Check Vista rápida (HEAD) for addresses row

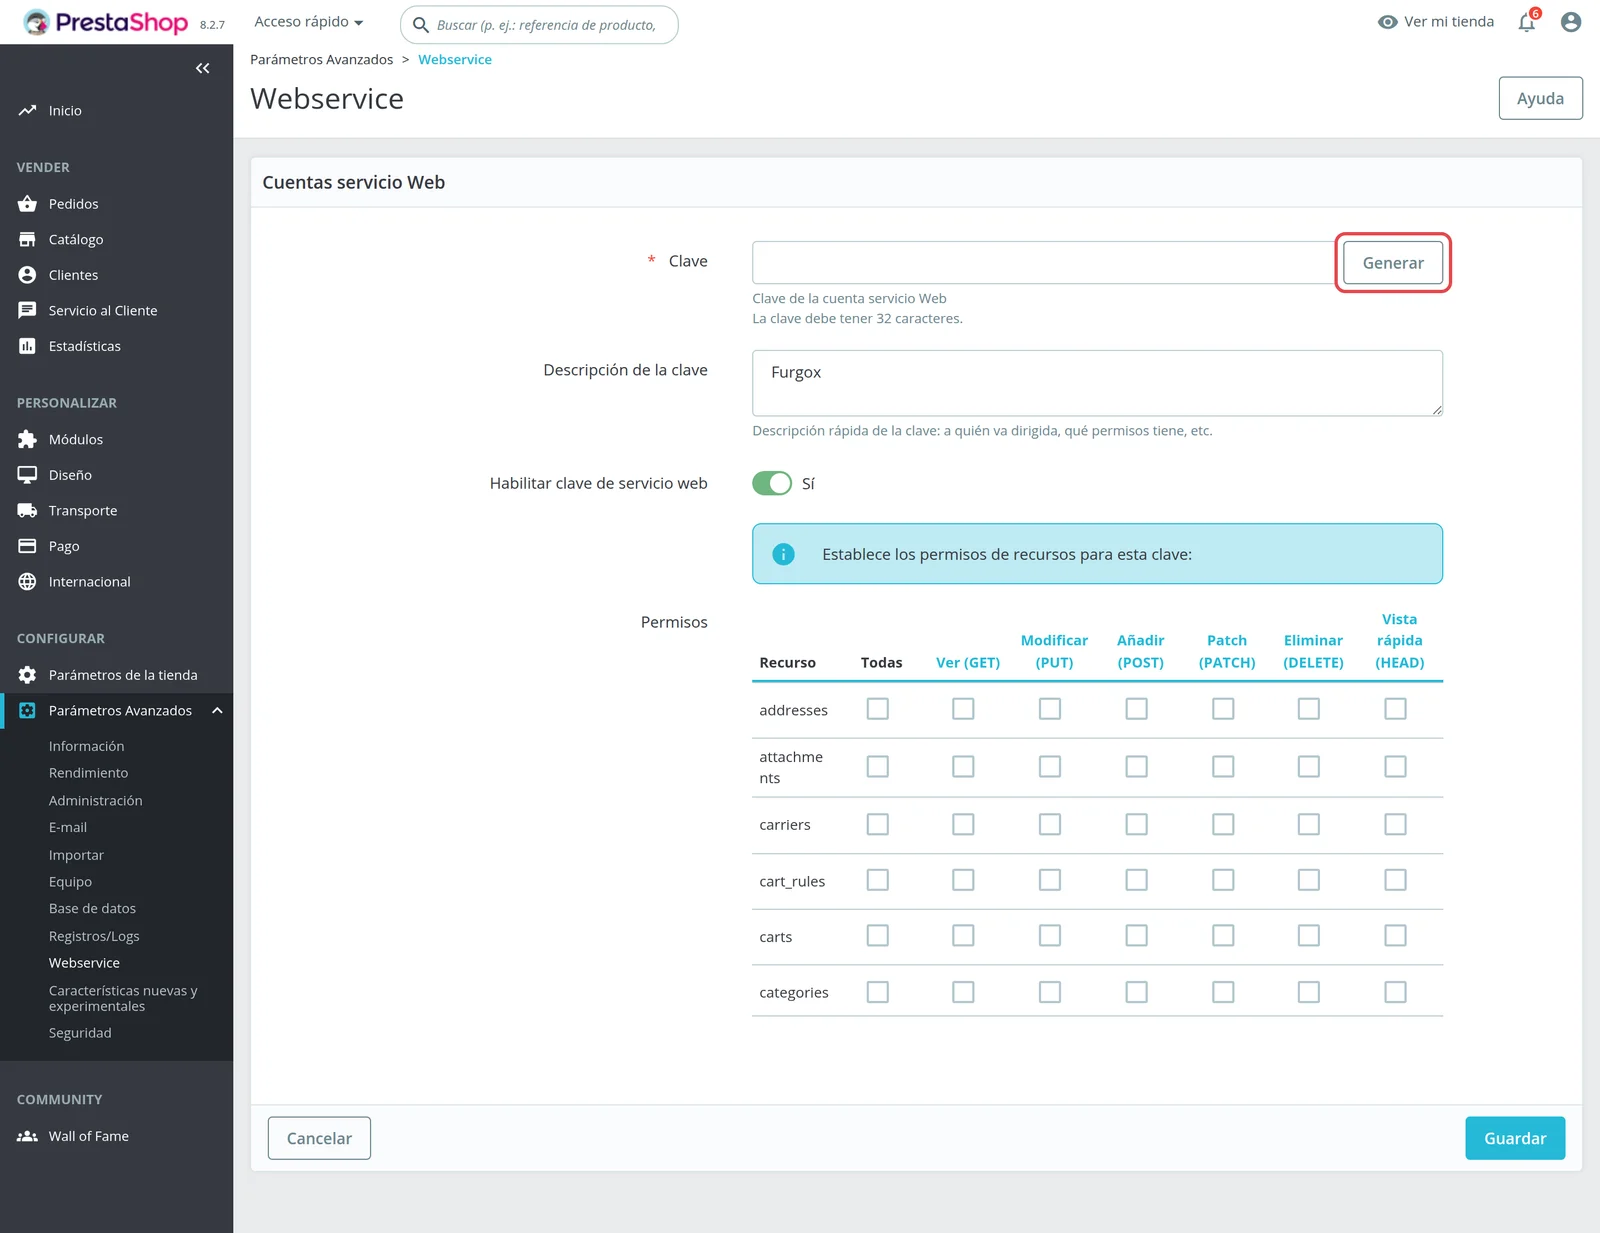coord(1395,709)
